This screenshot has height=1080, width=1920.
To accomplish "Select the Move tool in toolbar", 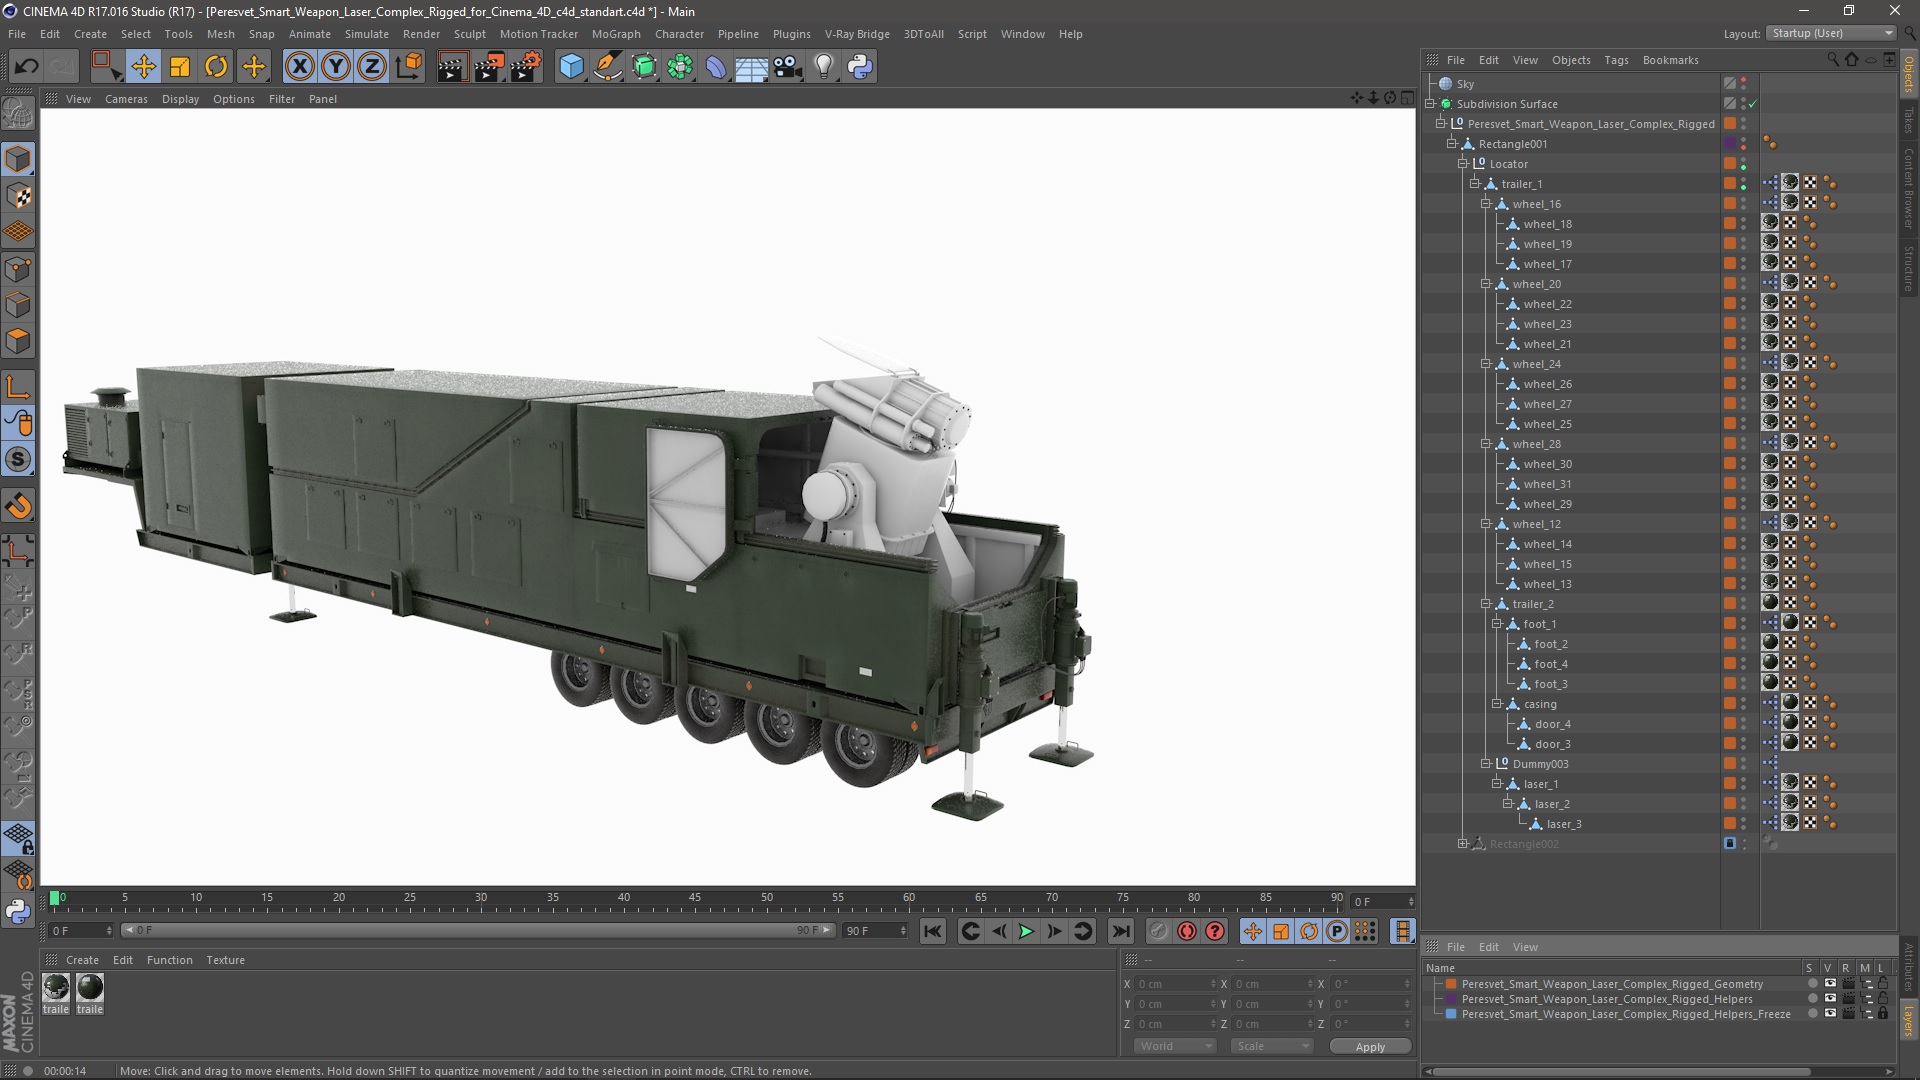I will (x=143, y=67).
